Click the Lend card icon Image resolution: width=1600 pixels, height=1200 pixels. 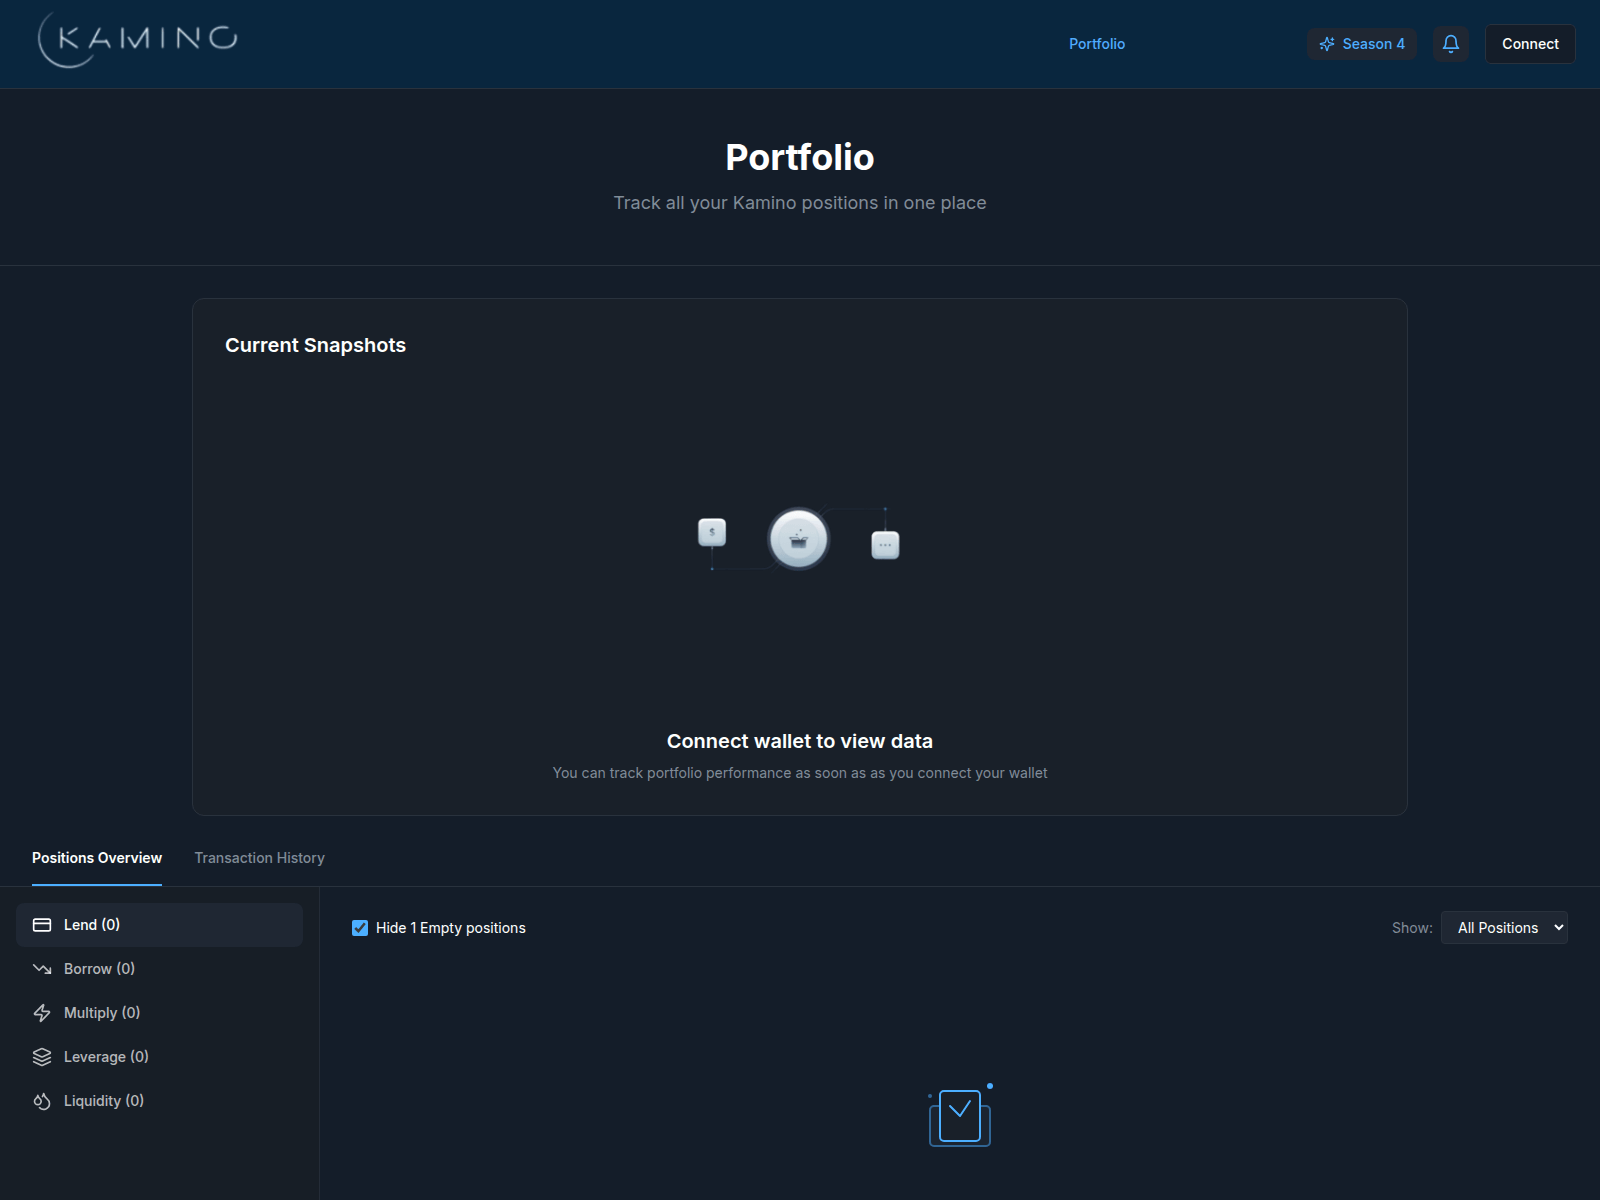tap(42, 925)
